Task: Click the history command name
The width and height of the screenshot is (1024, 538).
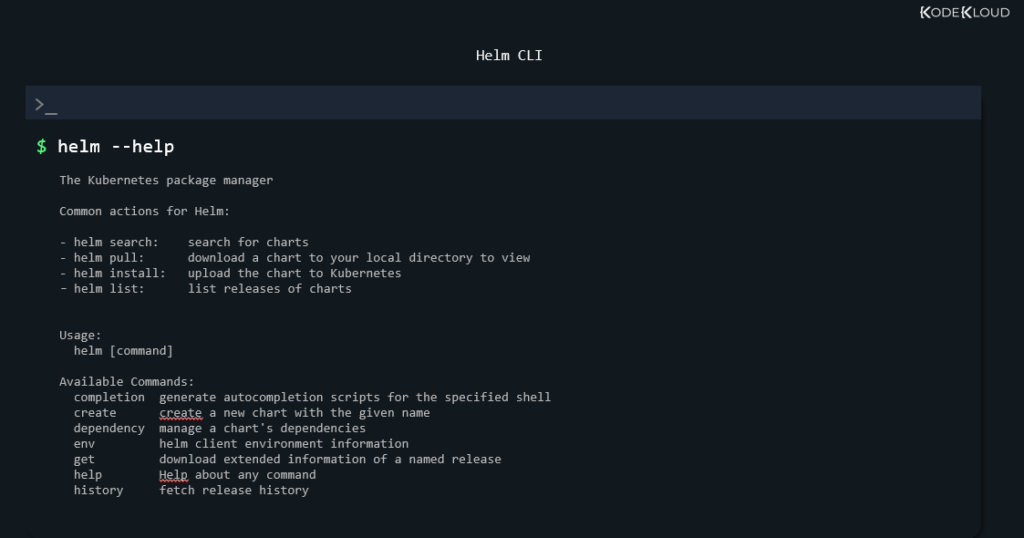Action: (x=98, y=490)
